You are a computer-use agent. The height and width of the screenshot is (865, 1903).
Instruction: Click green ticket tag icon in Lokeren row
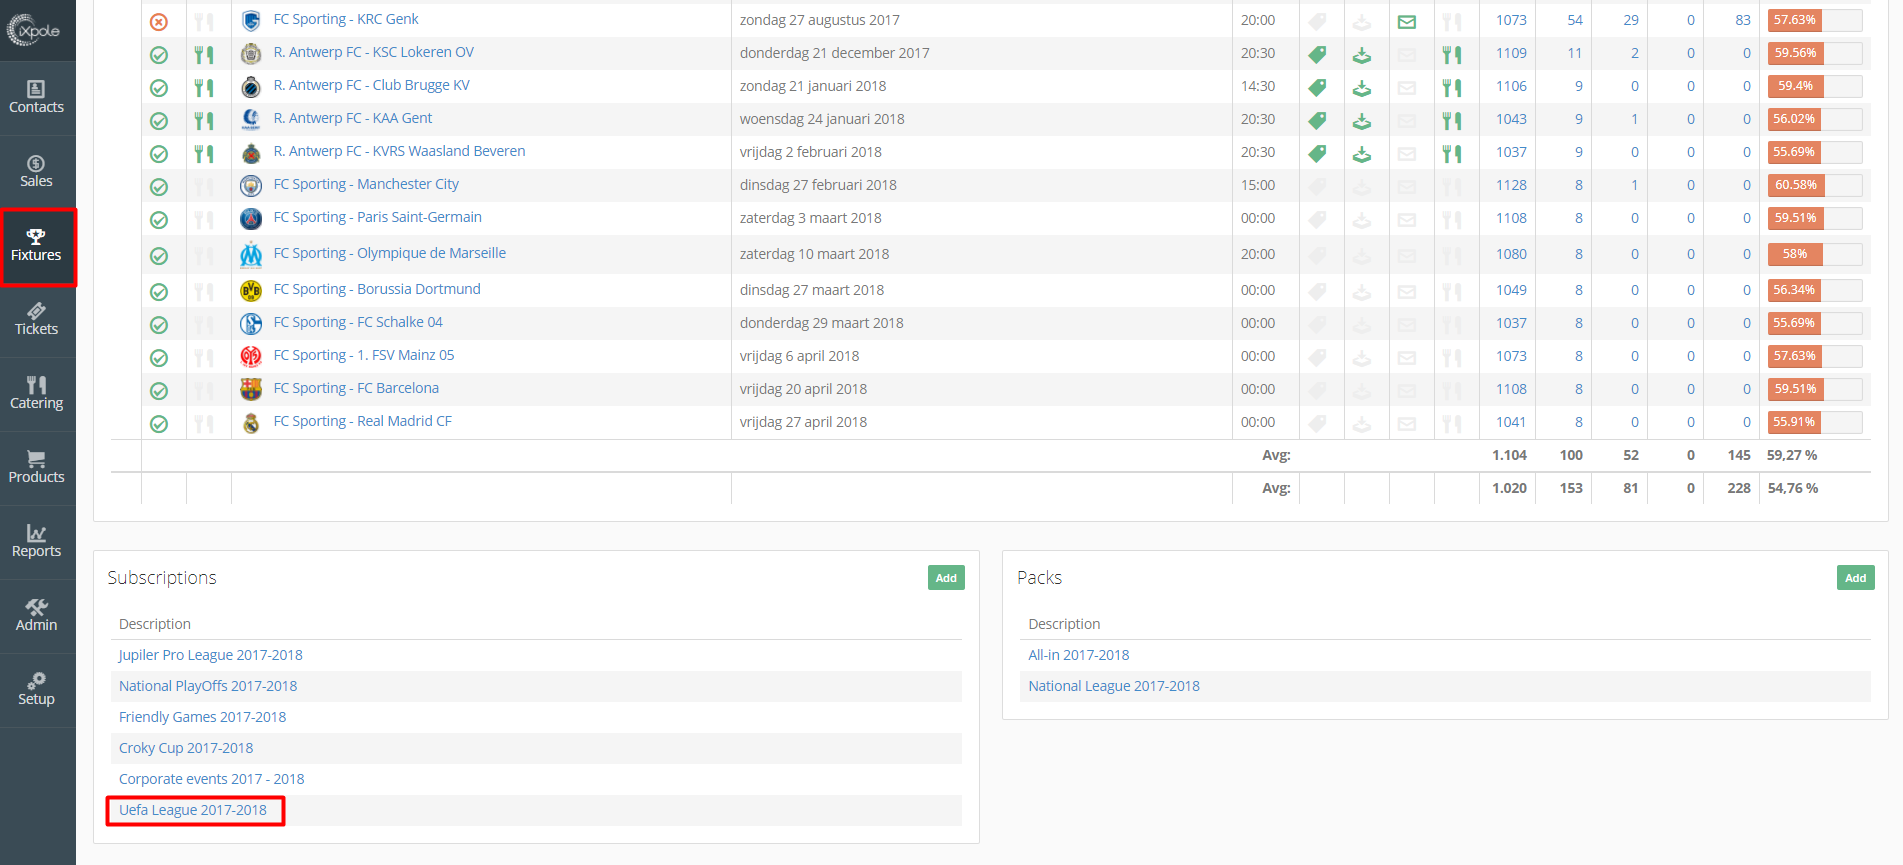point(1318,55)
